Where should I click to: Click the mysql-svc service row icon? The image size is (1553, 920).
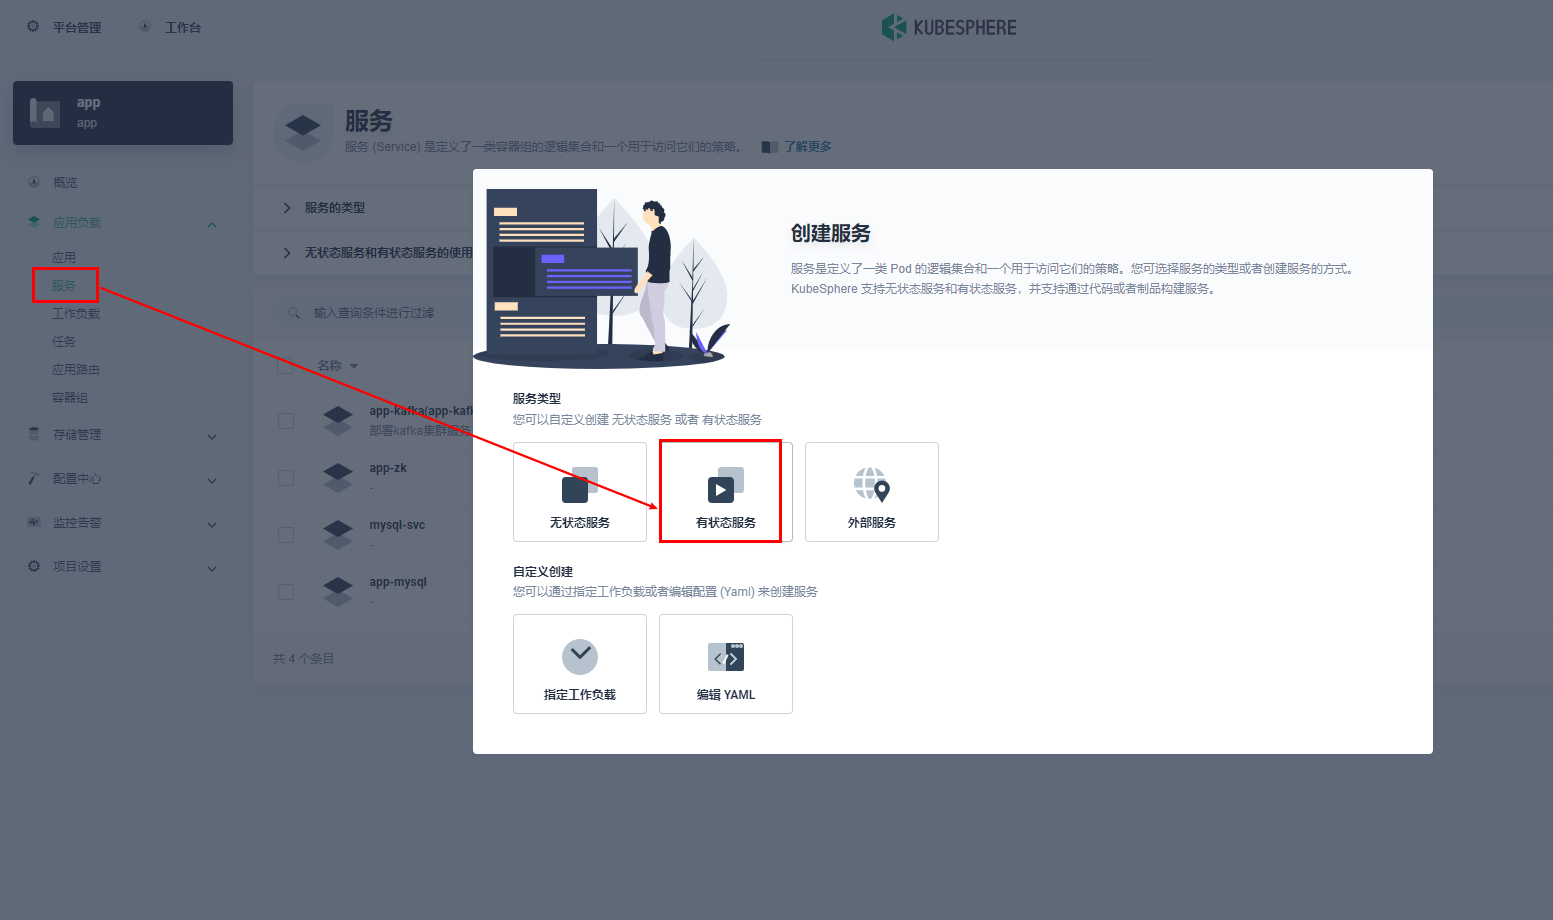click(338, 535)
